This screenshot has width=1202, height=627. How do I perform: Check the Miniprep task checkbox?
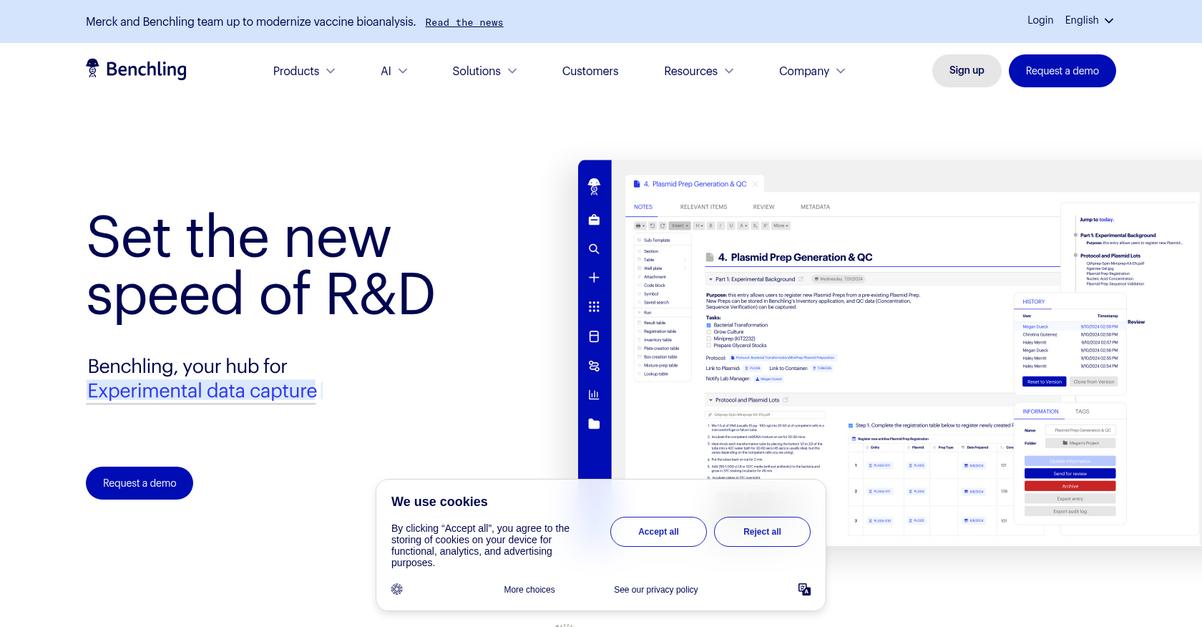(x=710, y=339)
